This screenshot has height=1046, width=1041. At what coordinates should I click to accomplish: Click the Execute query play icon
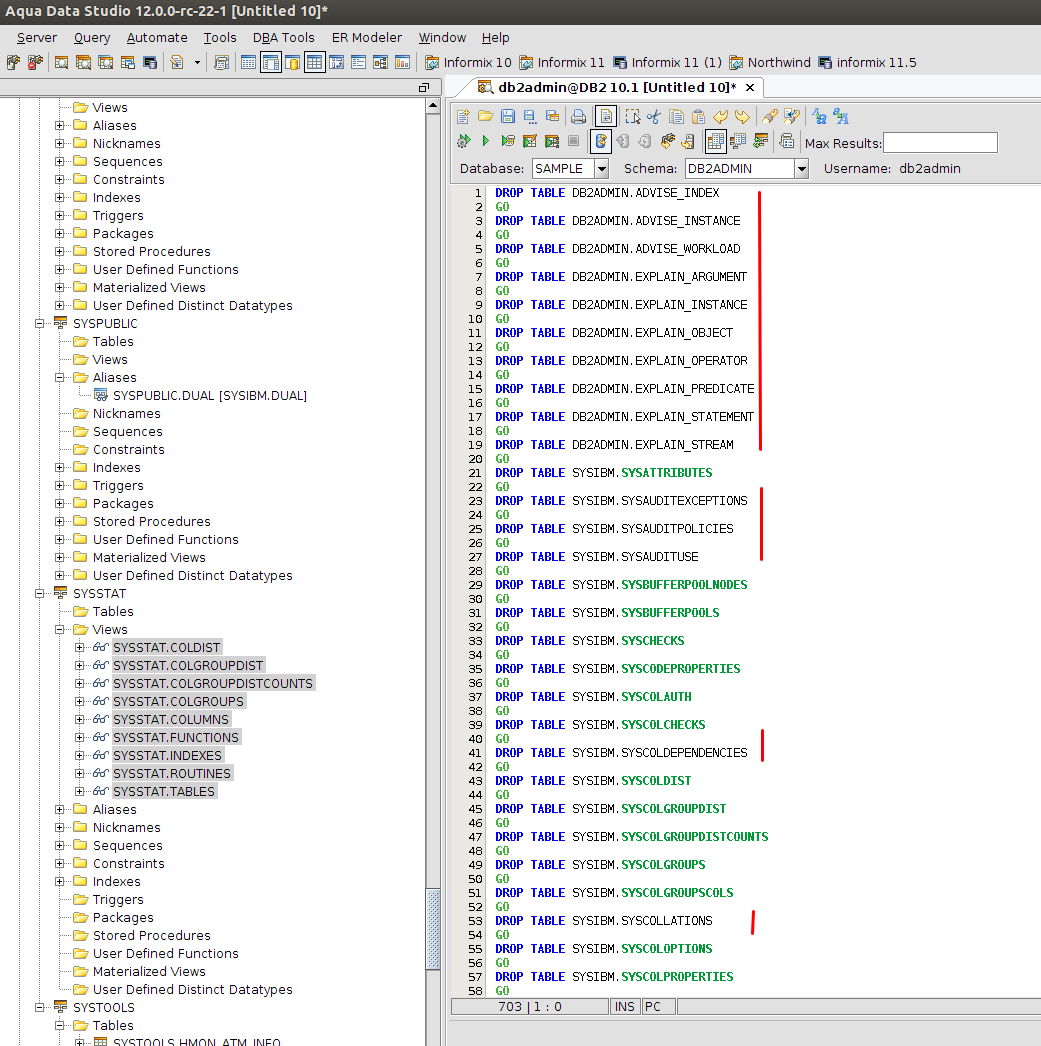point(486,141)
